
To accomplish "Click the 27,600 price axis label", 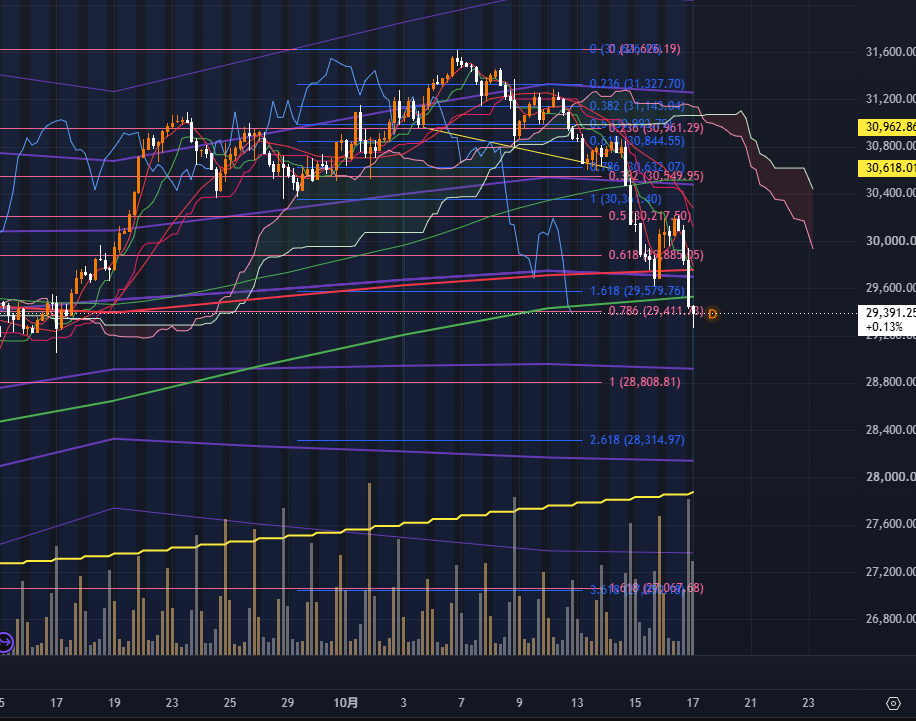I will click(x=890, y=524).
